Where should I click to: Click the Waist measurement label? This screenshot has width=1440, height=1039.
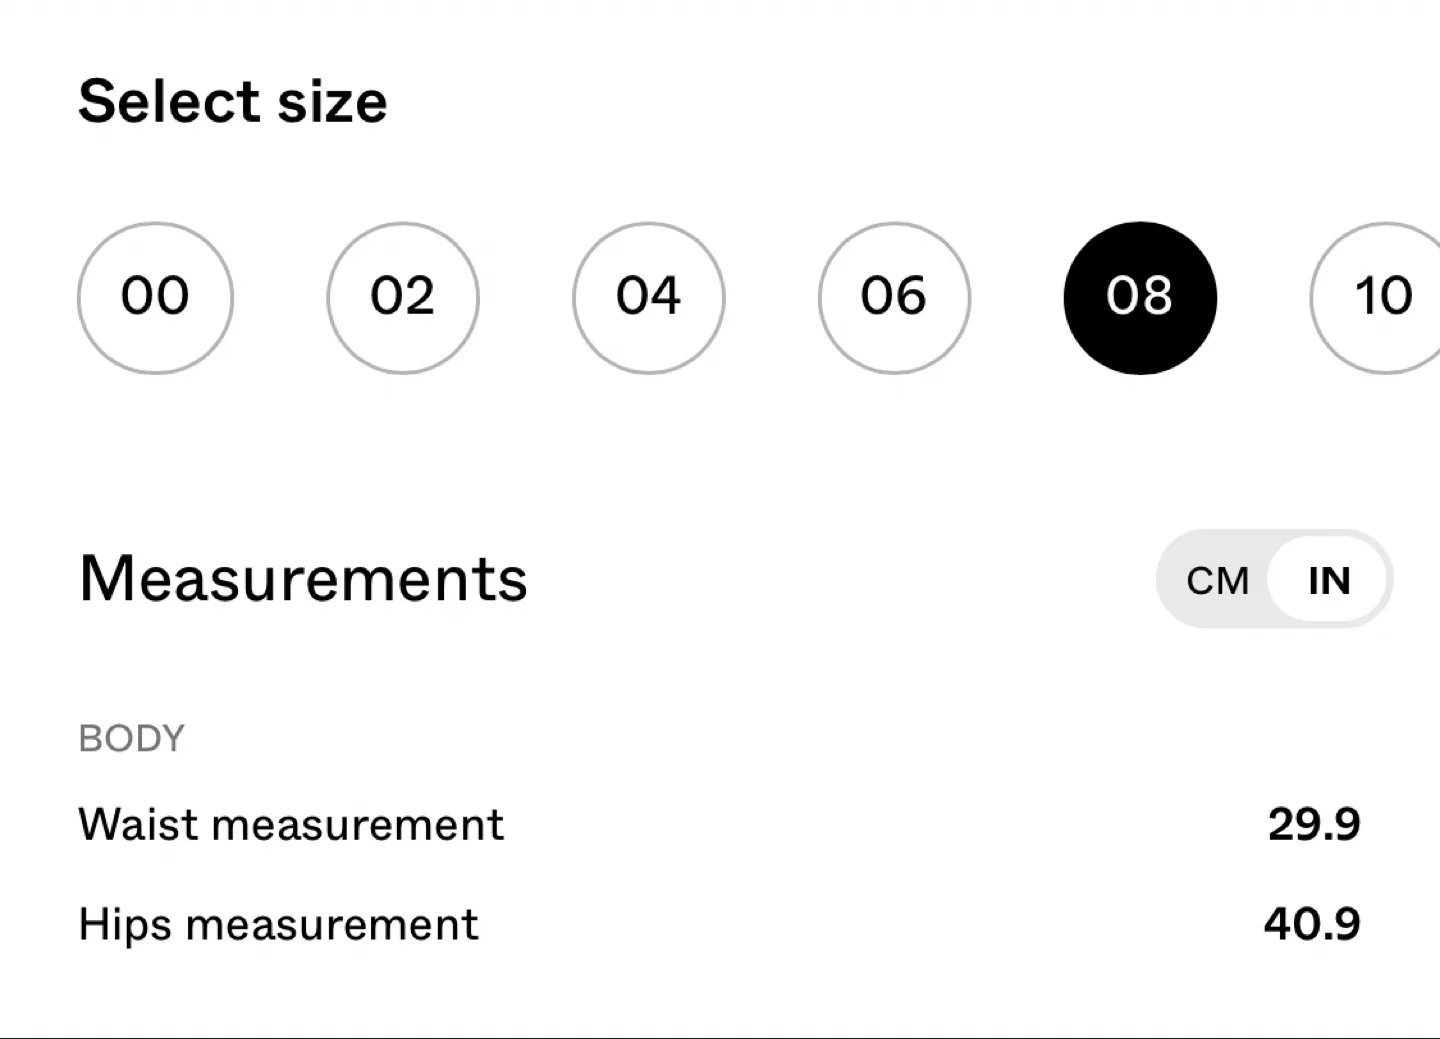pos(291,825)
